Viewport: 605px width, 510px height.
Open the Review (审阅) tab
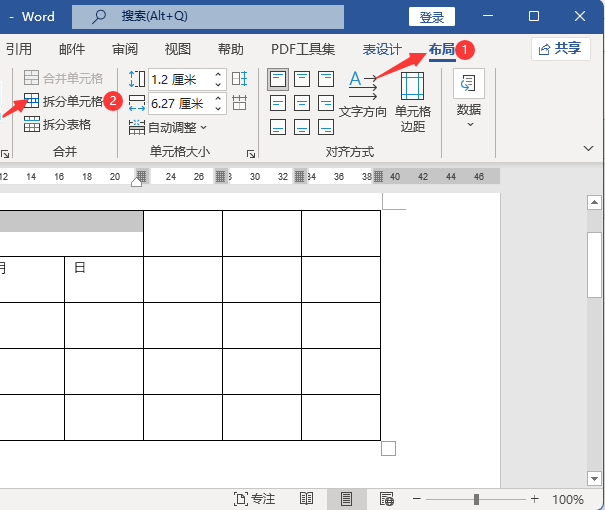coord(125,49)
